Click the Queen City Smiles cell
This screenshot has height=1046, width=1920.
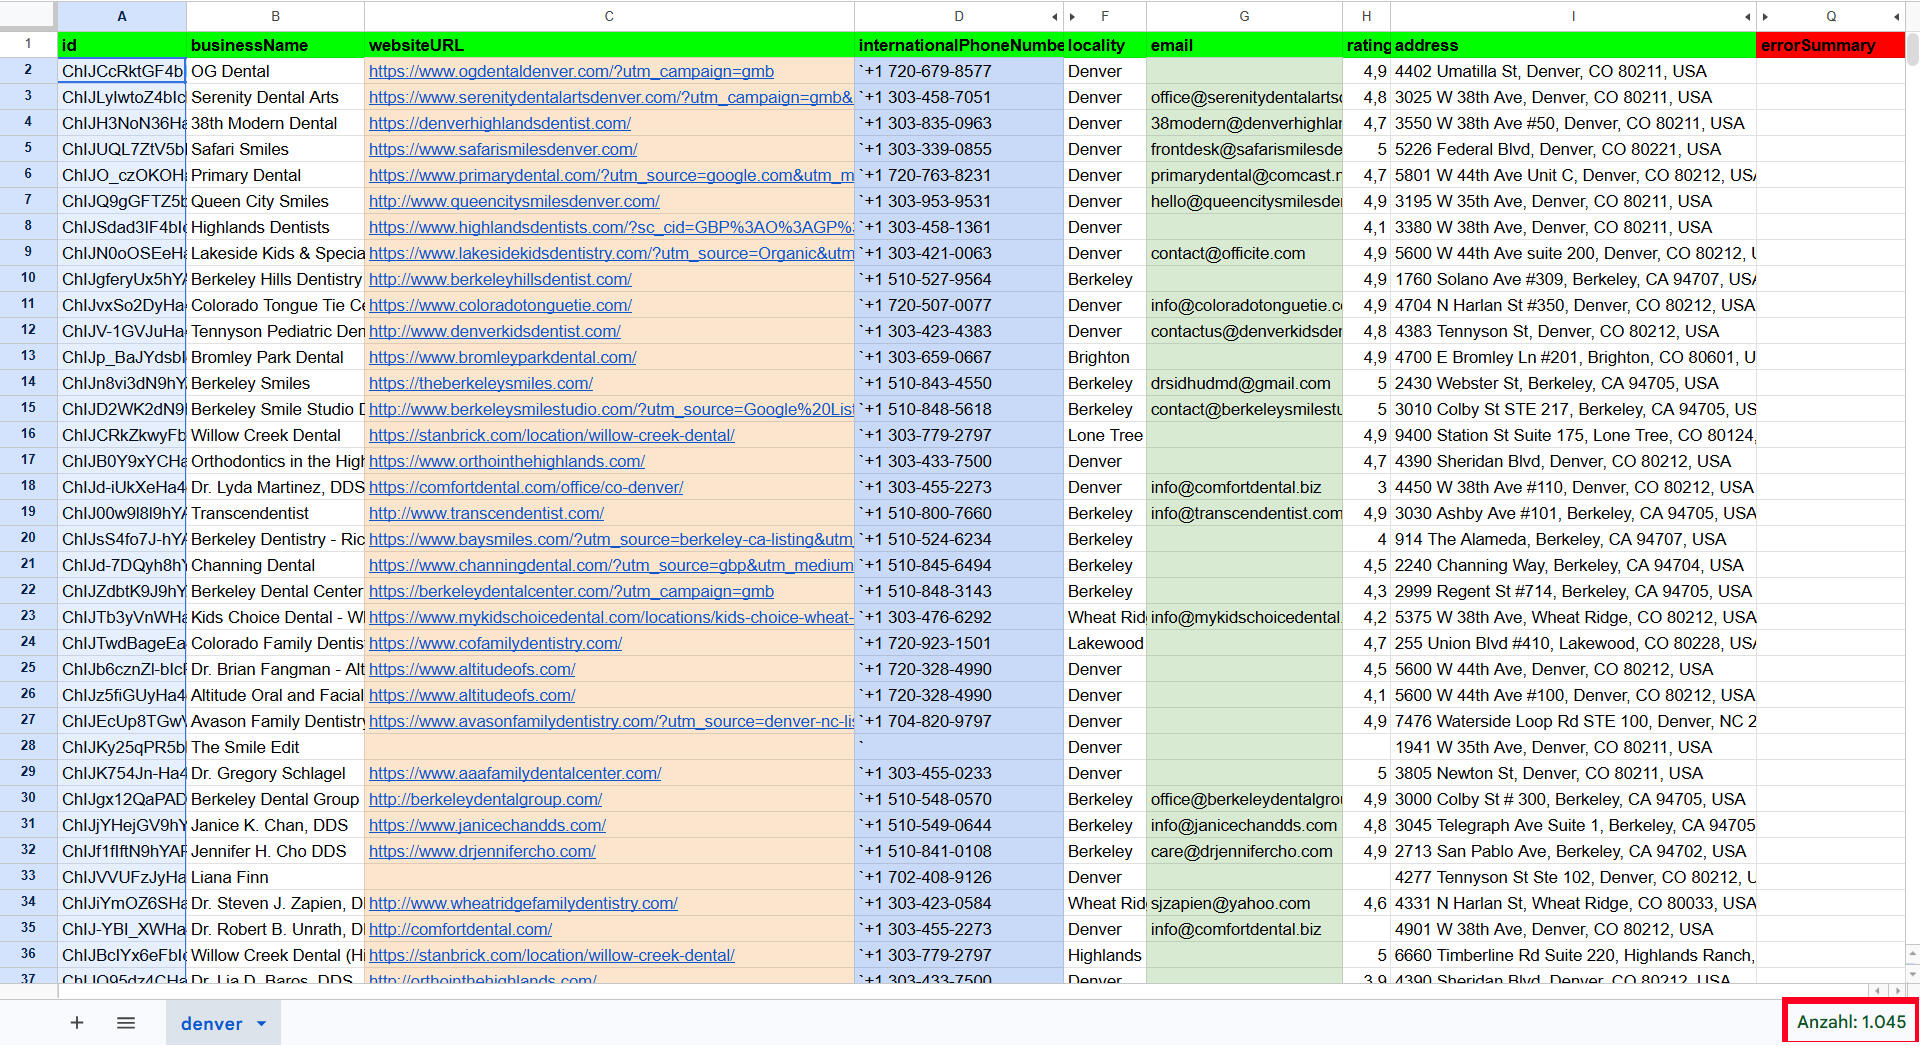[275, 201]
